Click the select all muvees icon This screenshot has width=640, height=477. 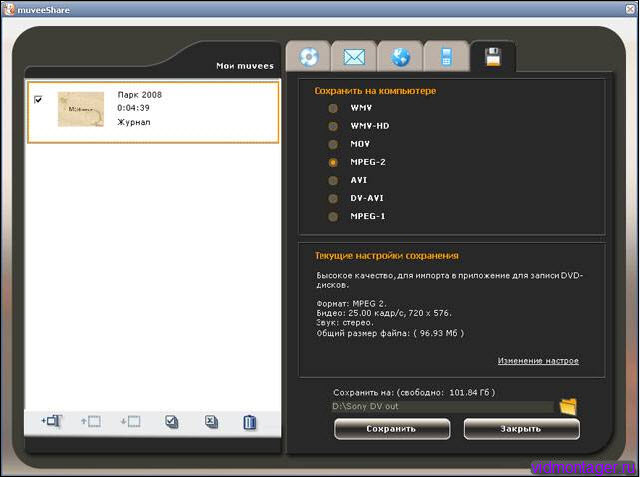[172, 422]
